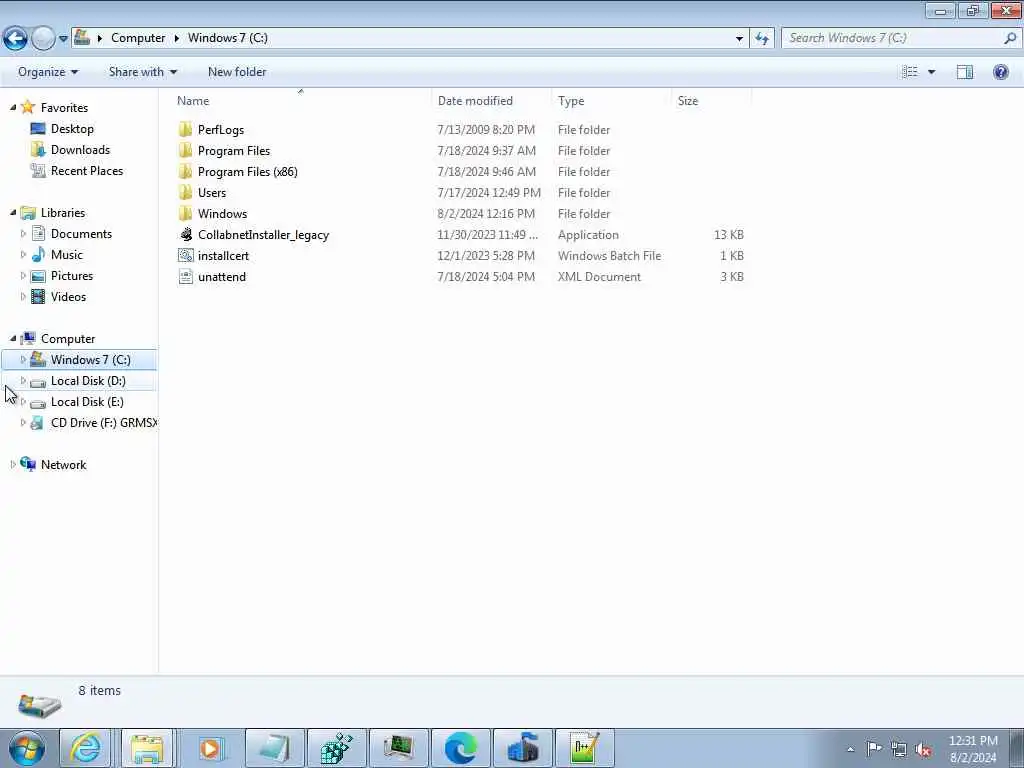Image resolution: width=1024 pixels, height=768 pixels.
Task: Open Desktop in Favorites
Action: click(72, 129)
